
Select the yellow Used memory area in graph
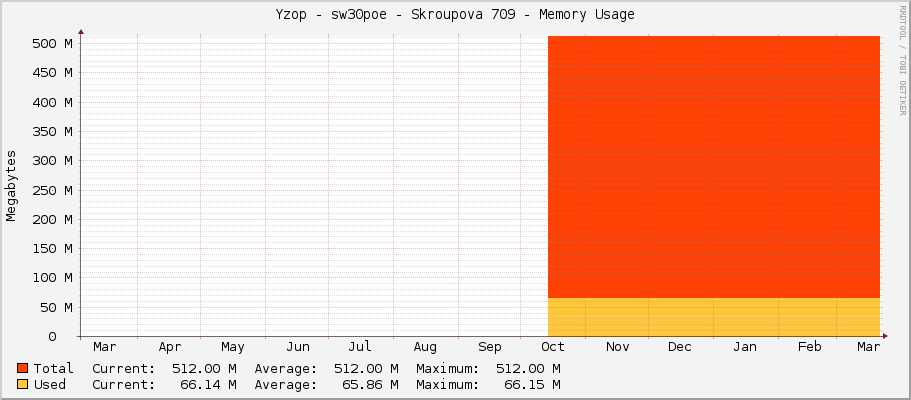714,317
